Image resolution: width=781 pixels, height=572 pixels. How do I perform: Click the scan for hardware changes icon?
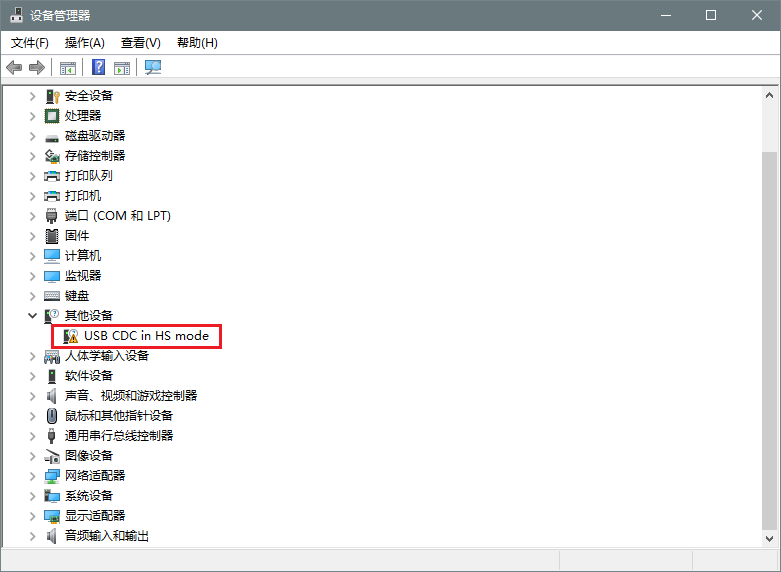point(153,67)
